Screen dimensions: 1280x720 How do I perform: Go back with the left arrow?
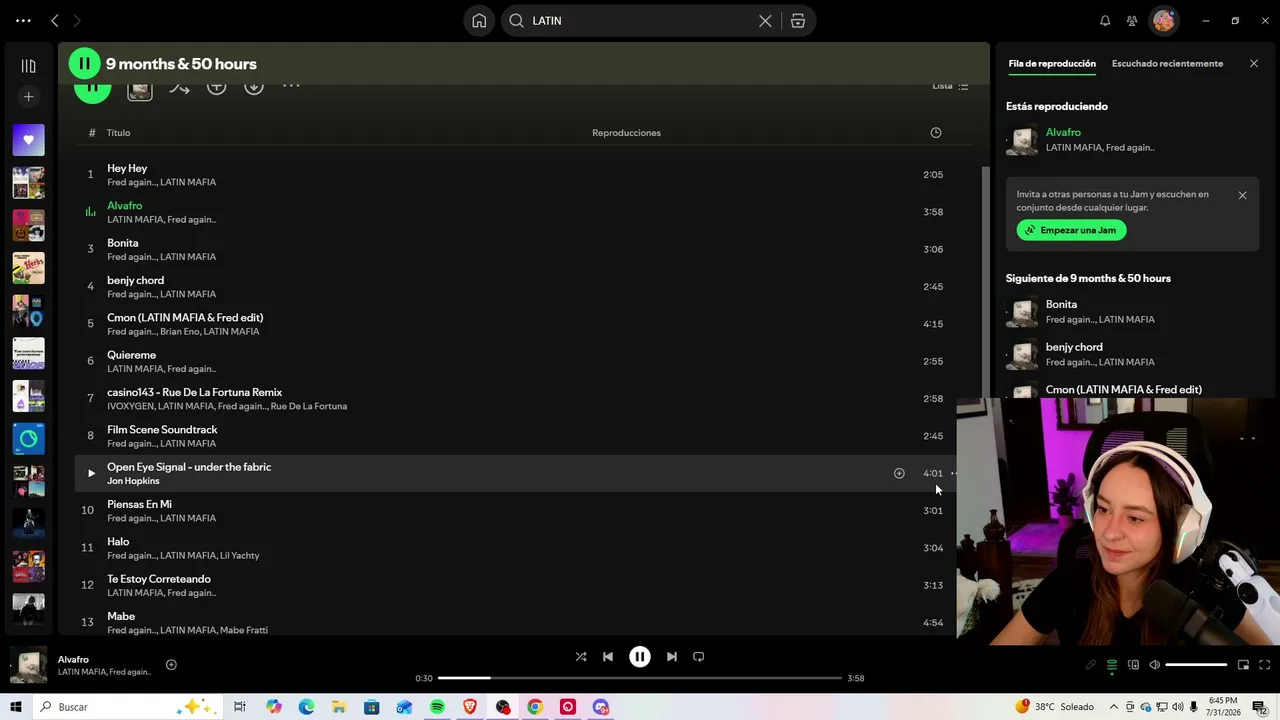coord(55,21)
